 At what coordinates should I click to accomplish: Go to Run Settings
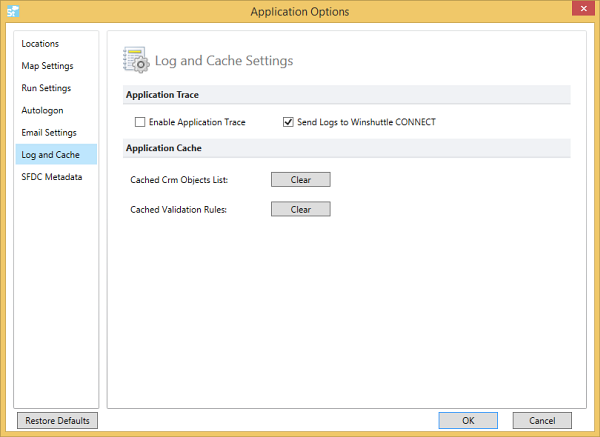point(56,88)
